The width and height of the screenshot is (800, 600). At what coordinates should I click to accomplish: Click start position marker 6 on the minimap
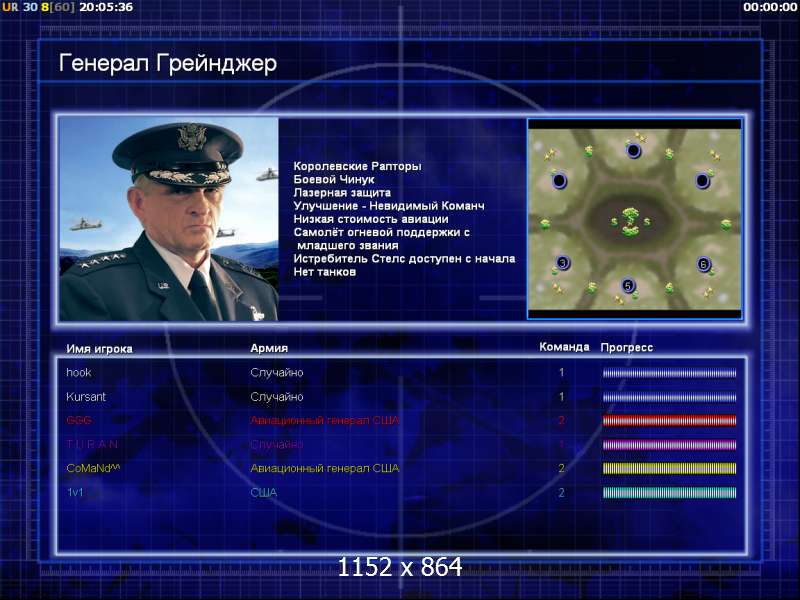[704, 264]
